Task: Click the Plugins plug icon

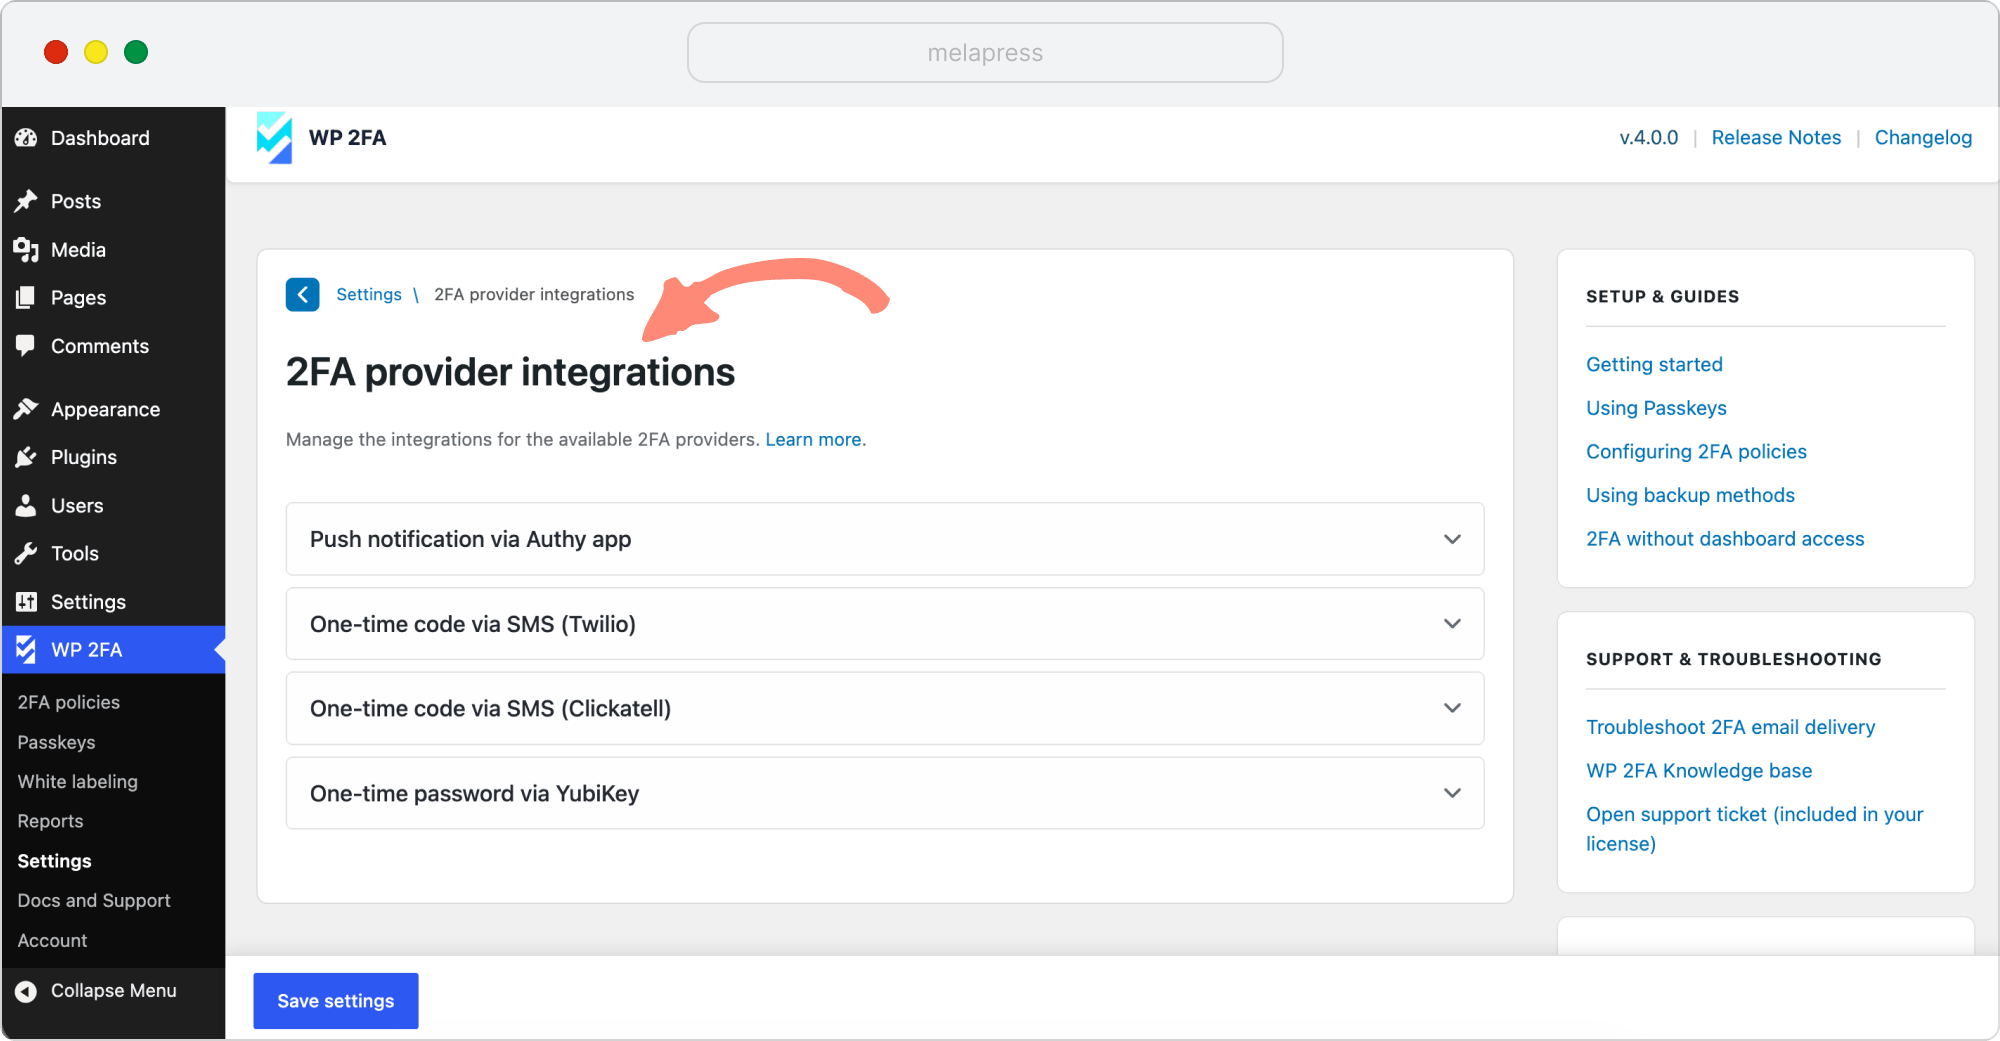Action: coord(26,457)
